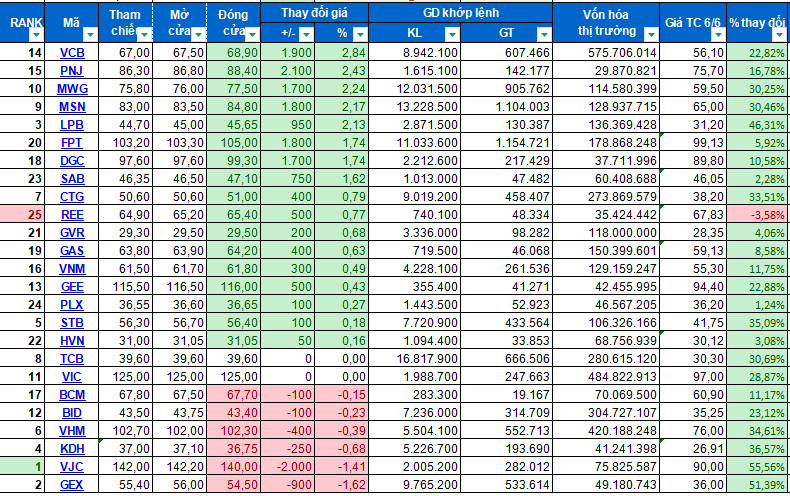Open the LPB stock link
790x496 pixels.
tap(72, 125)
